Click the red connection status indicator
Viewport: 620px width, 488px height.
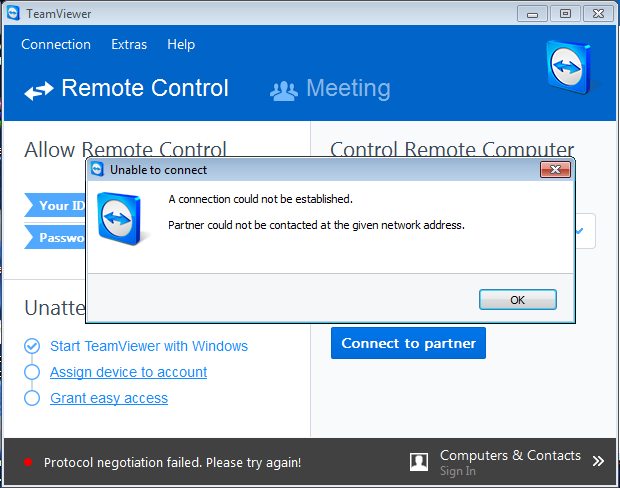tap(28, 462)
